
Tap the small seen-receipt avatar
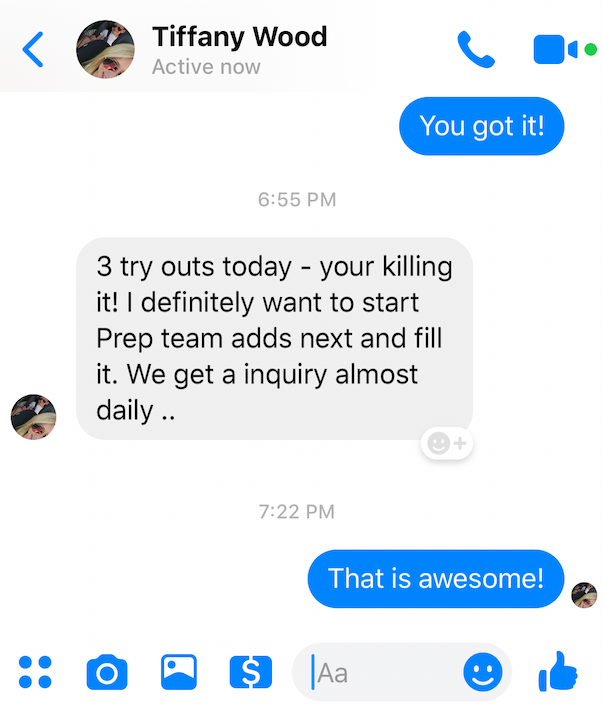click(x=584, y=595)
